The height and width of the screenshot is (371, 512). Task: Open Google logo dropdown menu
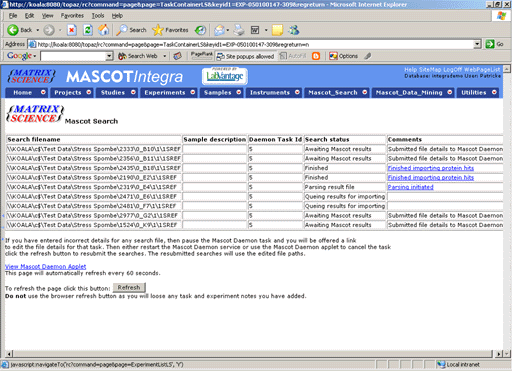(x=22, y=56)
